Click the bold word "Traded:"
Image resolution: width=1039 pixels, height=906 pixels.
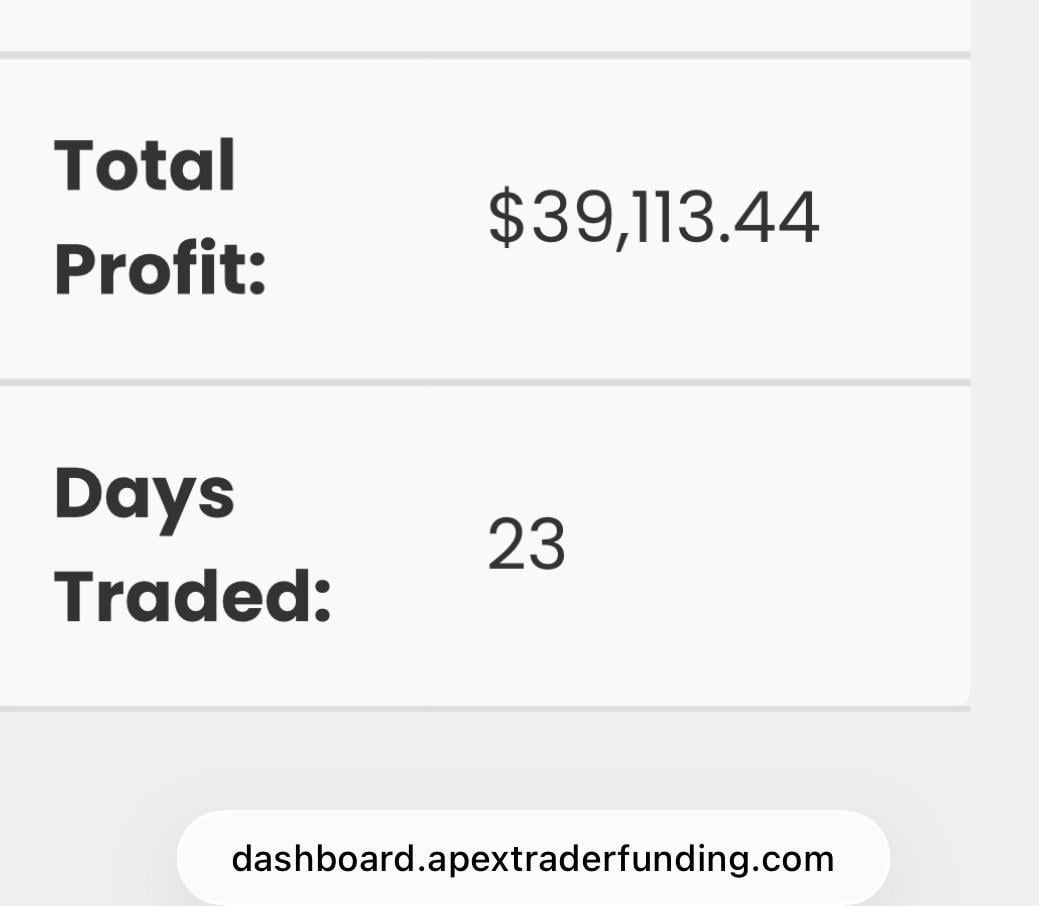click(x=192, y=596)
